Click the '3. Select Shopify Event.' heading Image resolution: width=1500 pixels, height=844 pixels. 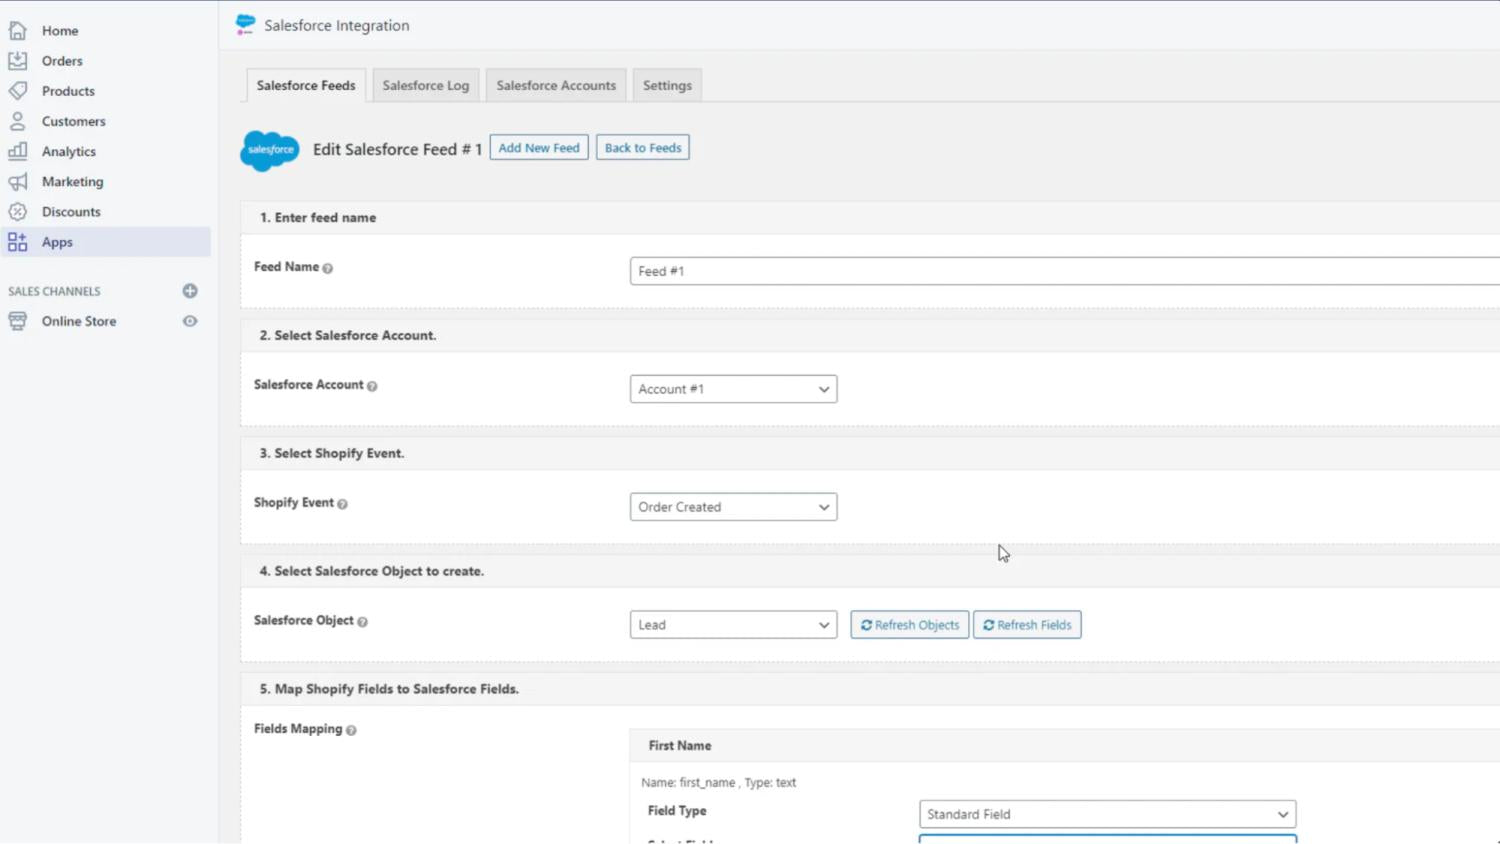[x=332, y=453]
